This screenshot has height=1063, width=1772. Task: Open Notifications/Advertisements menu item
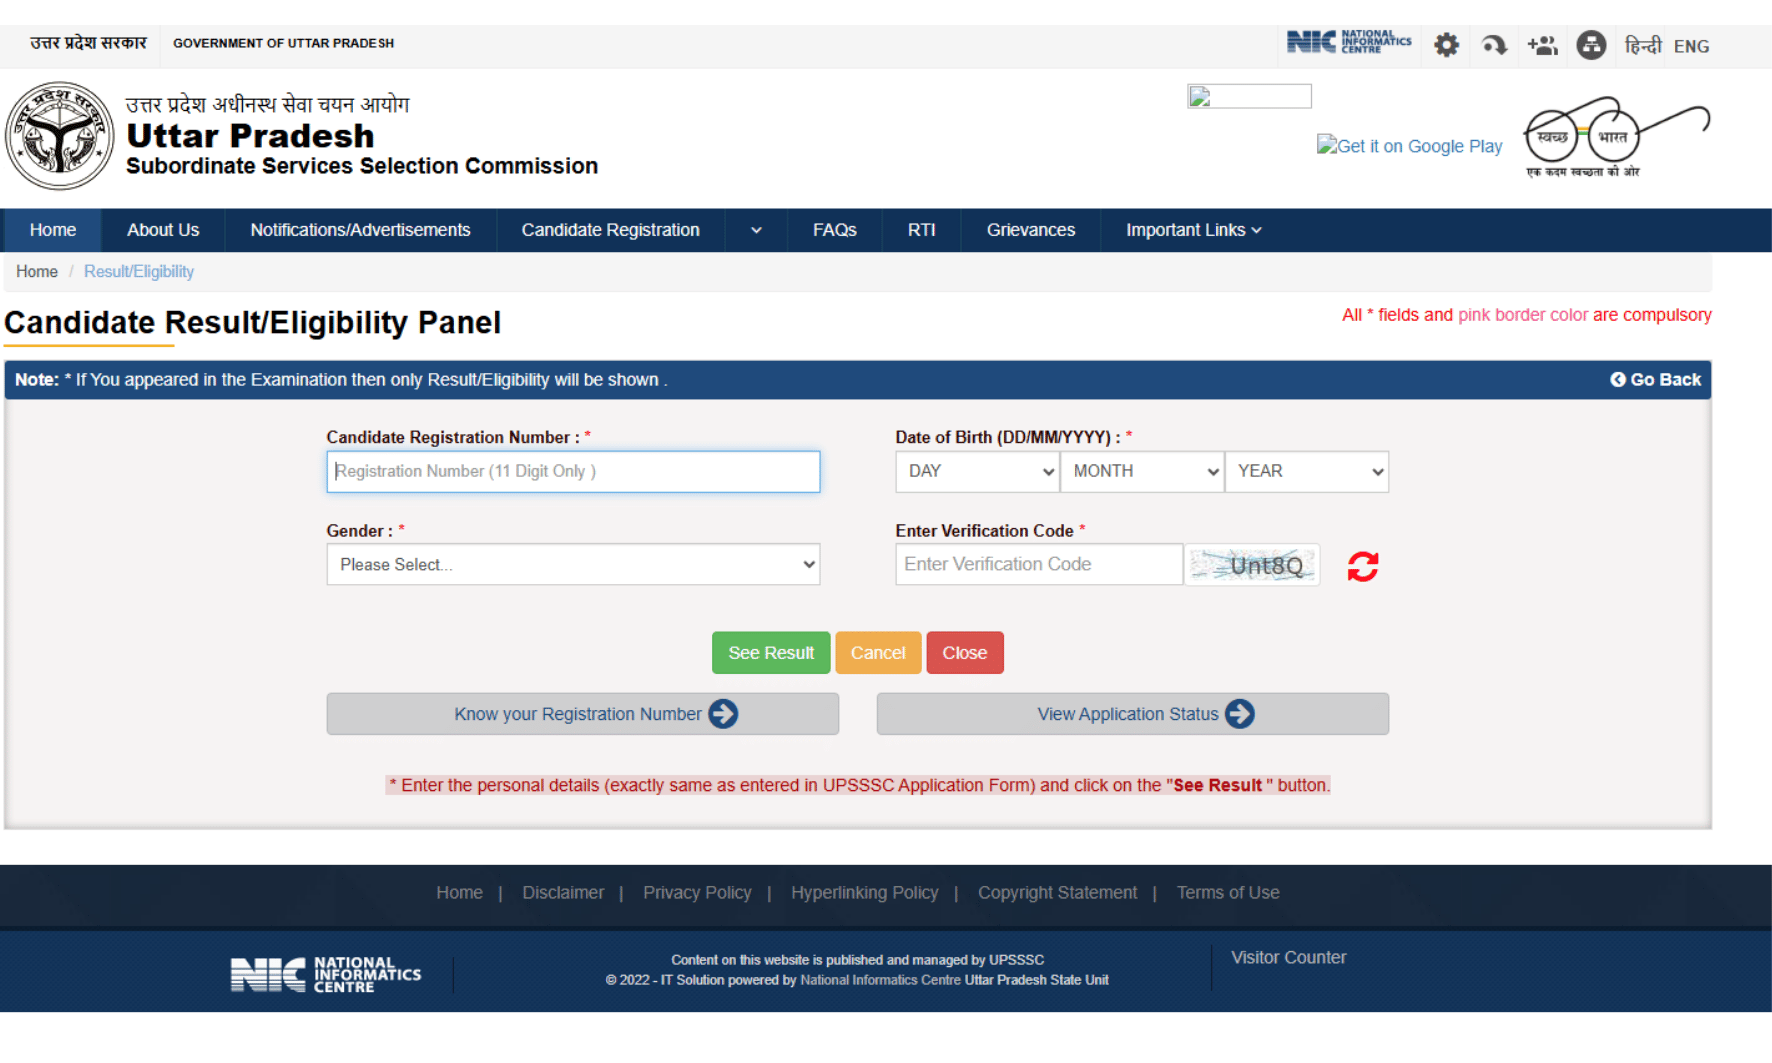(x=360, y=230)
